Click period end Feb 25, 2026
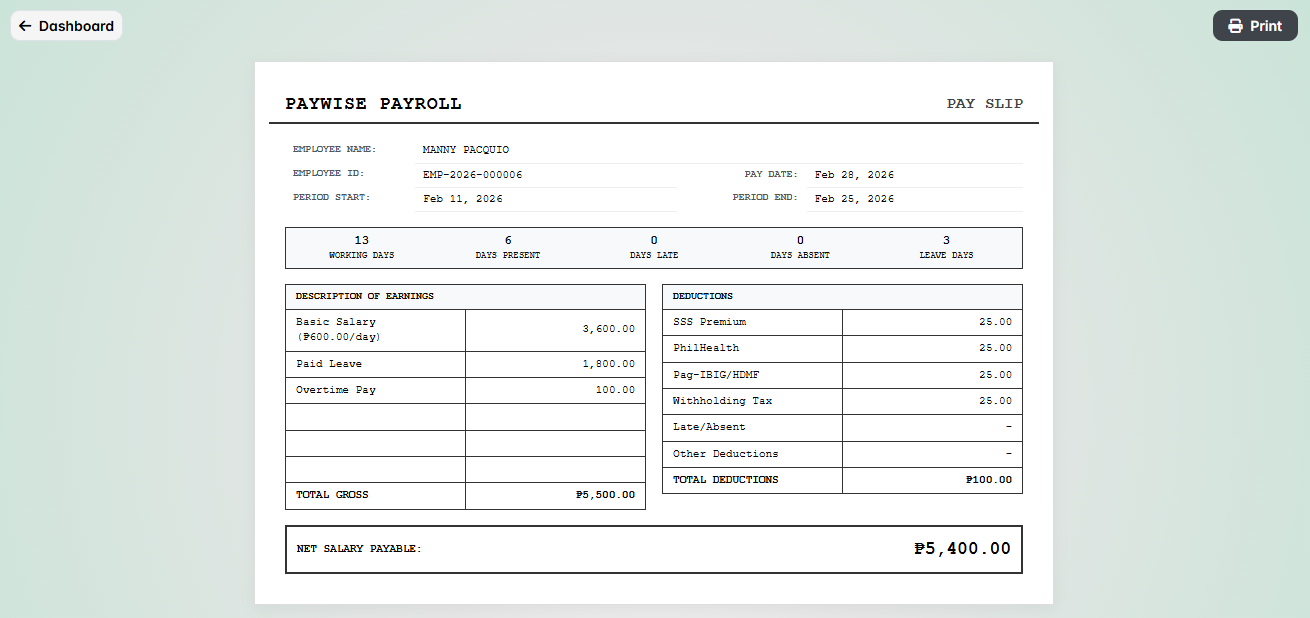 click(x=854, y=199)
